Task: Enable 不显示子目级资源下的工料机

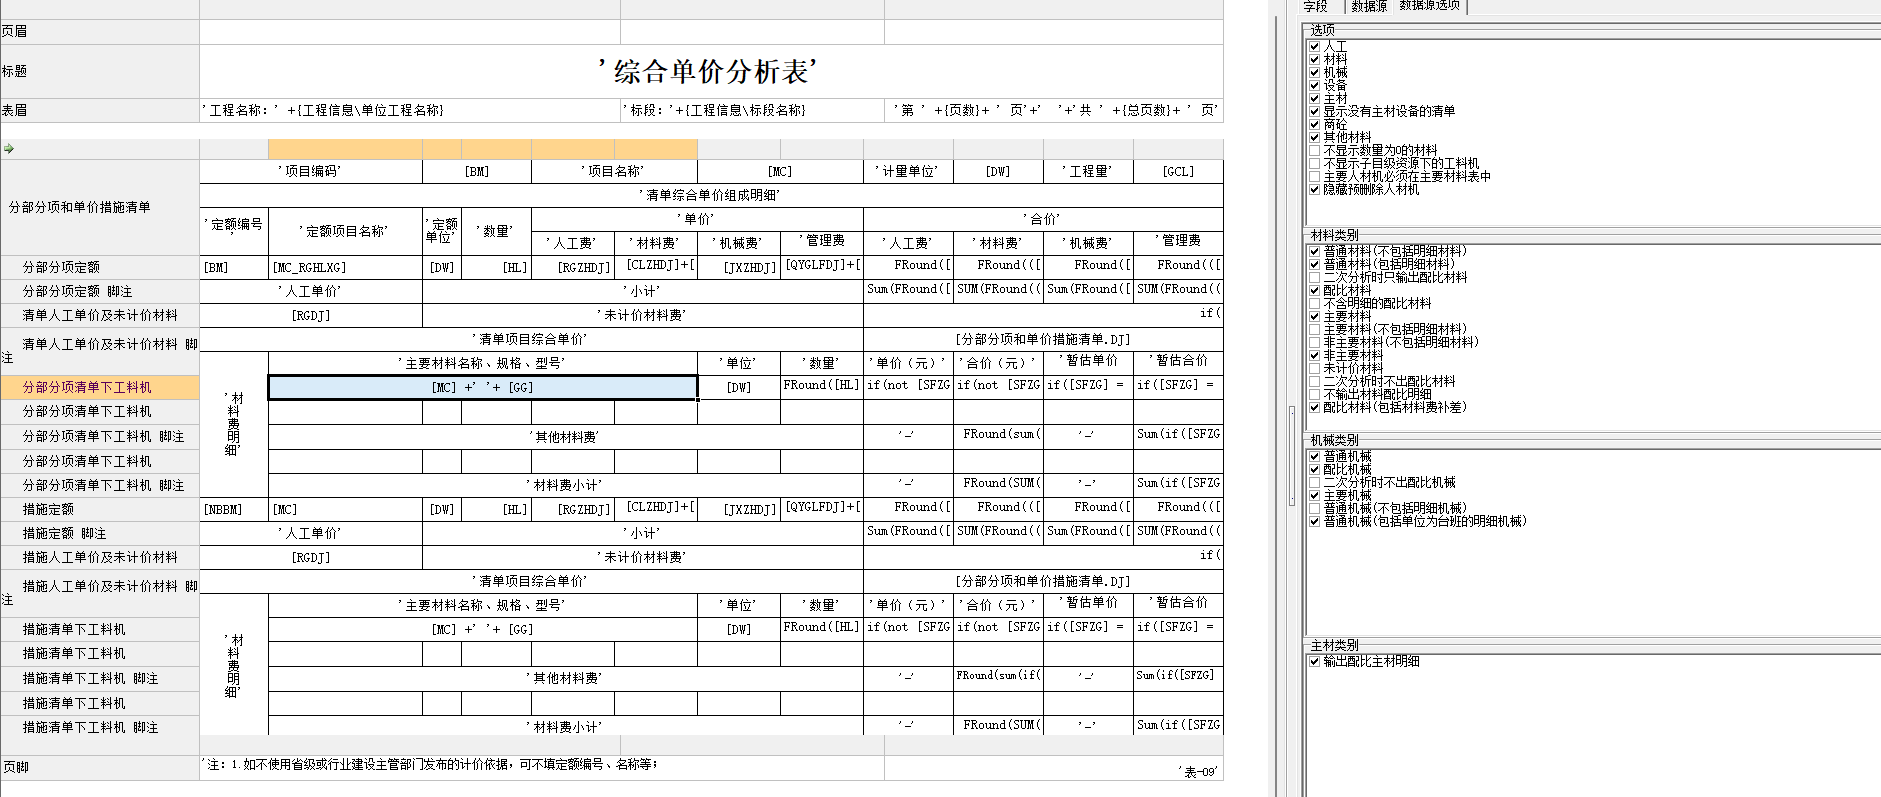Action: point(1314,163)
